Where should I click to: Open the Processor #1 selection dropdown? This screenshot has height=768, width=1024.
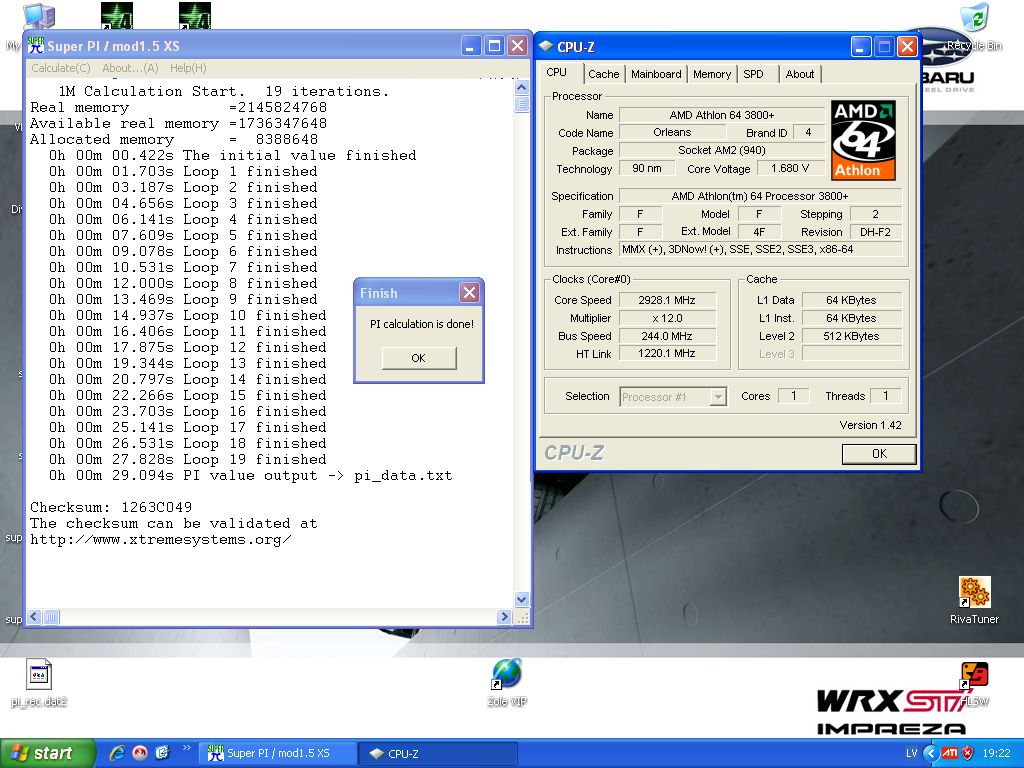(x=673, y=396)
